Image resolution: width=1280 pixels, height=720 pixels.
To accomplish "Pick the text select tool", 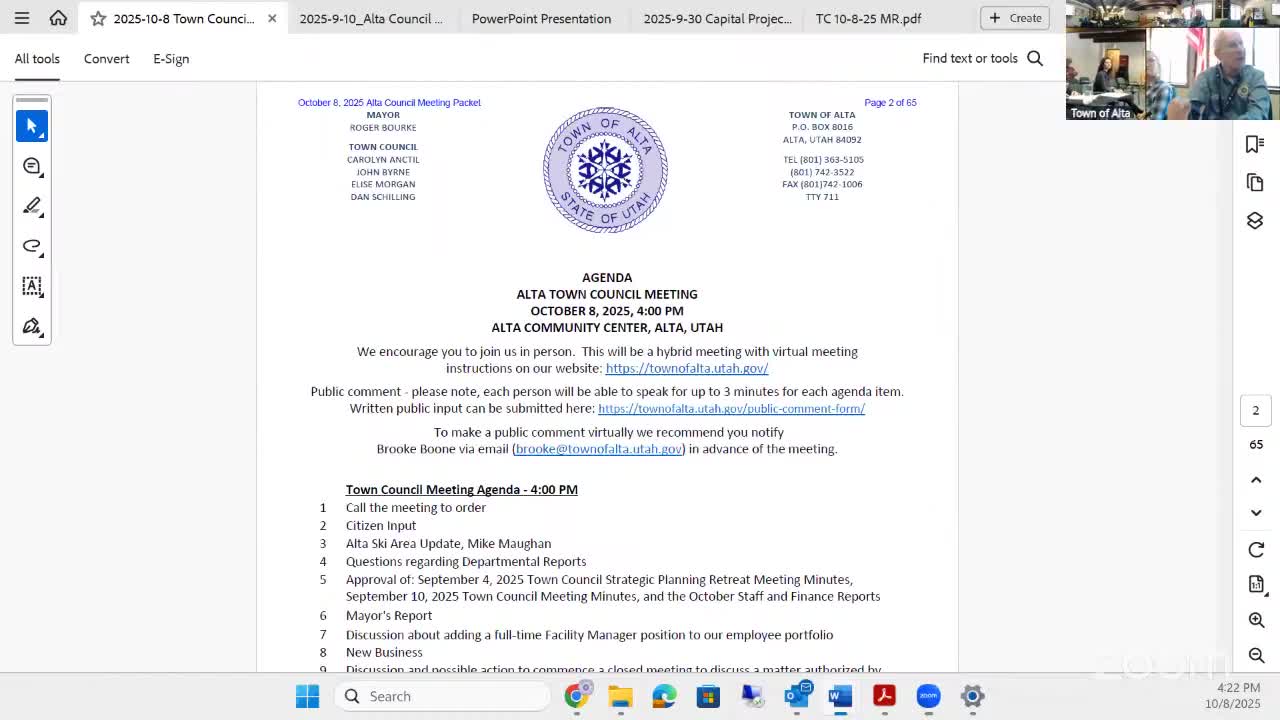I will click(32, 286).
